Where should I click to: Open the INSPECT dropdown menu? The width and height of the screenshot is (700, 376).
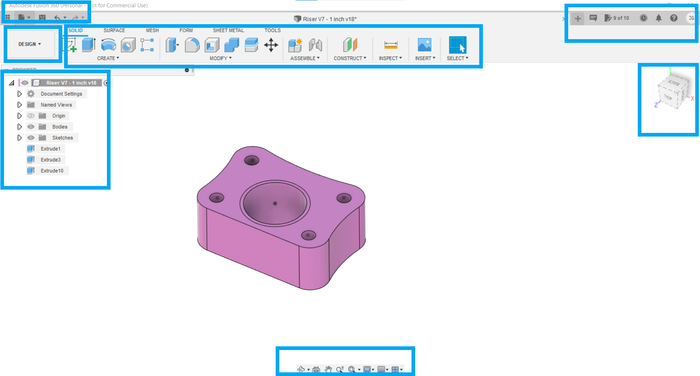click(x=391, y=58)
